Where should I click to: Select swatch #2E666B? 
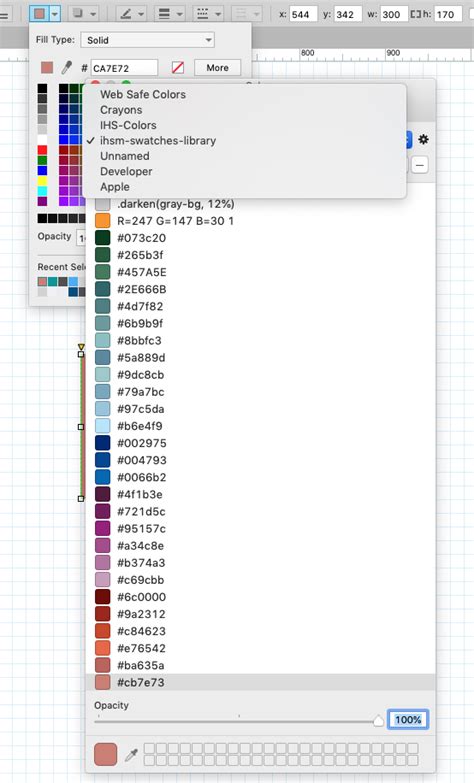click(260, 289)
